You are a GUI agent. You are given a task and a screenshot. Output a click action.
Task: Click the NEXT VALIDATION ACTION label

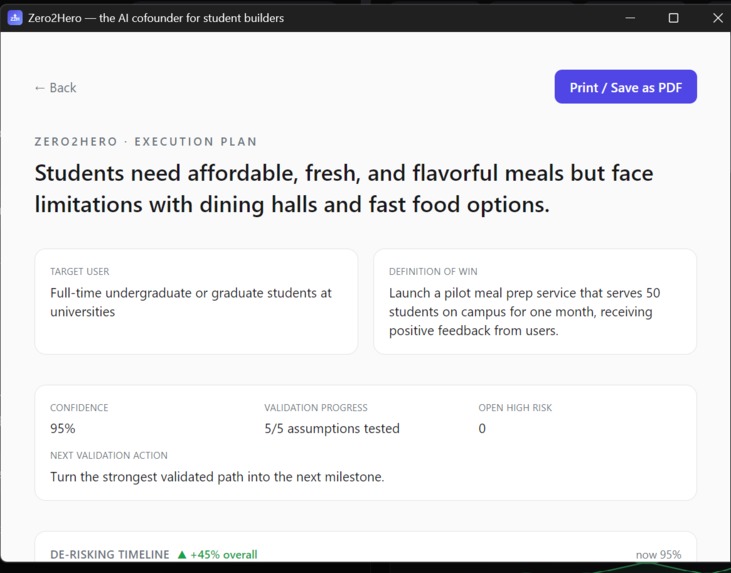point(109,455)
